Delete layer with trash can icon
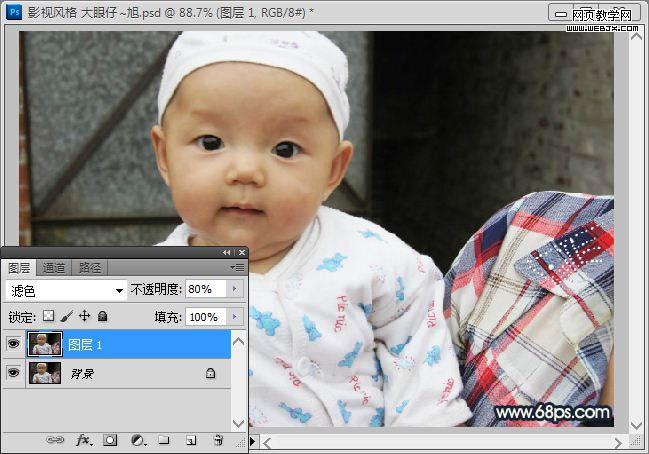The height and width of the screenshot is (454, 649). (x=219, y=440)
